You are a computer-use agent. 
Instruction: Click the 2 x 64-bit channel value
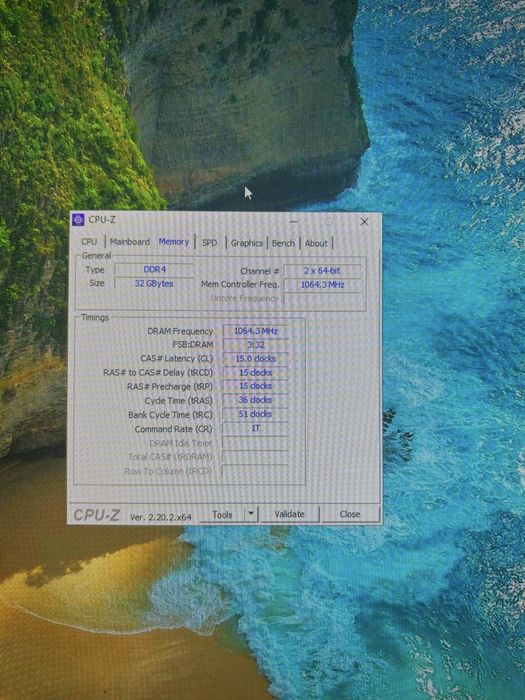[x=322, y=271]
